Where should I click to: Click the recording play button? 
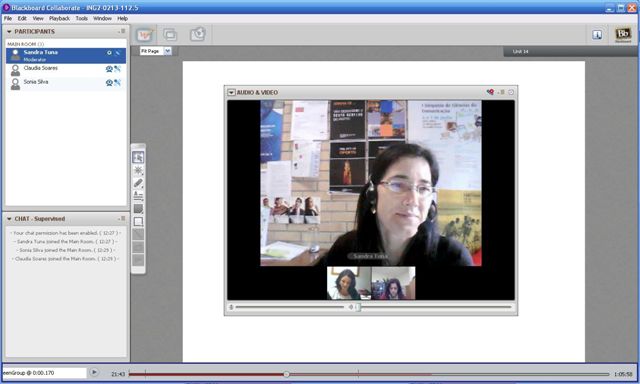94,372
